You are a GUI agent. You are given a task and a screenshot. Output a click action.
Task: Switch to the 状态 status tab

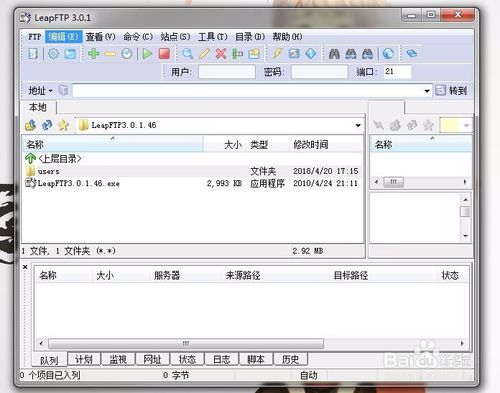pyautogui.click(x=187, y=359)
